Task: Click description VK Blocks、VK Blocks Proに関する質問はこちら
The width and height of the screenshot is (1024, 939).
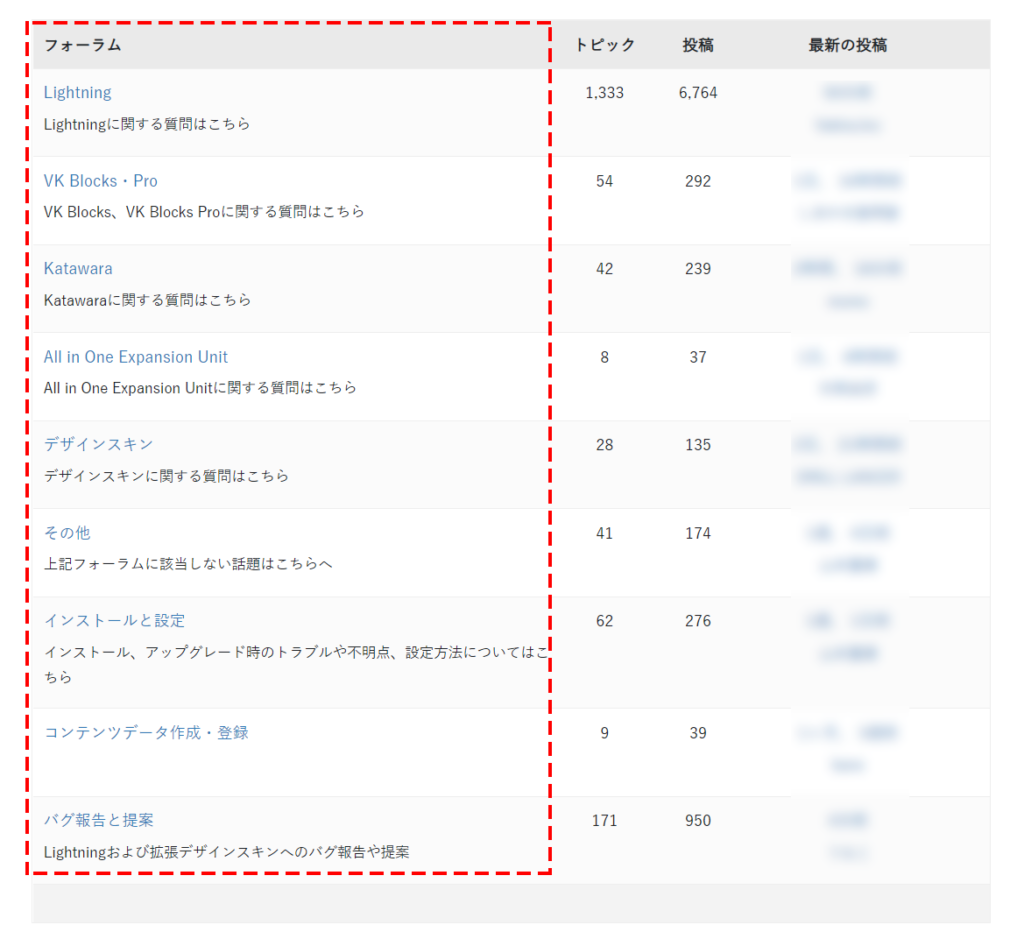Action: pos(204,212)
